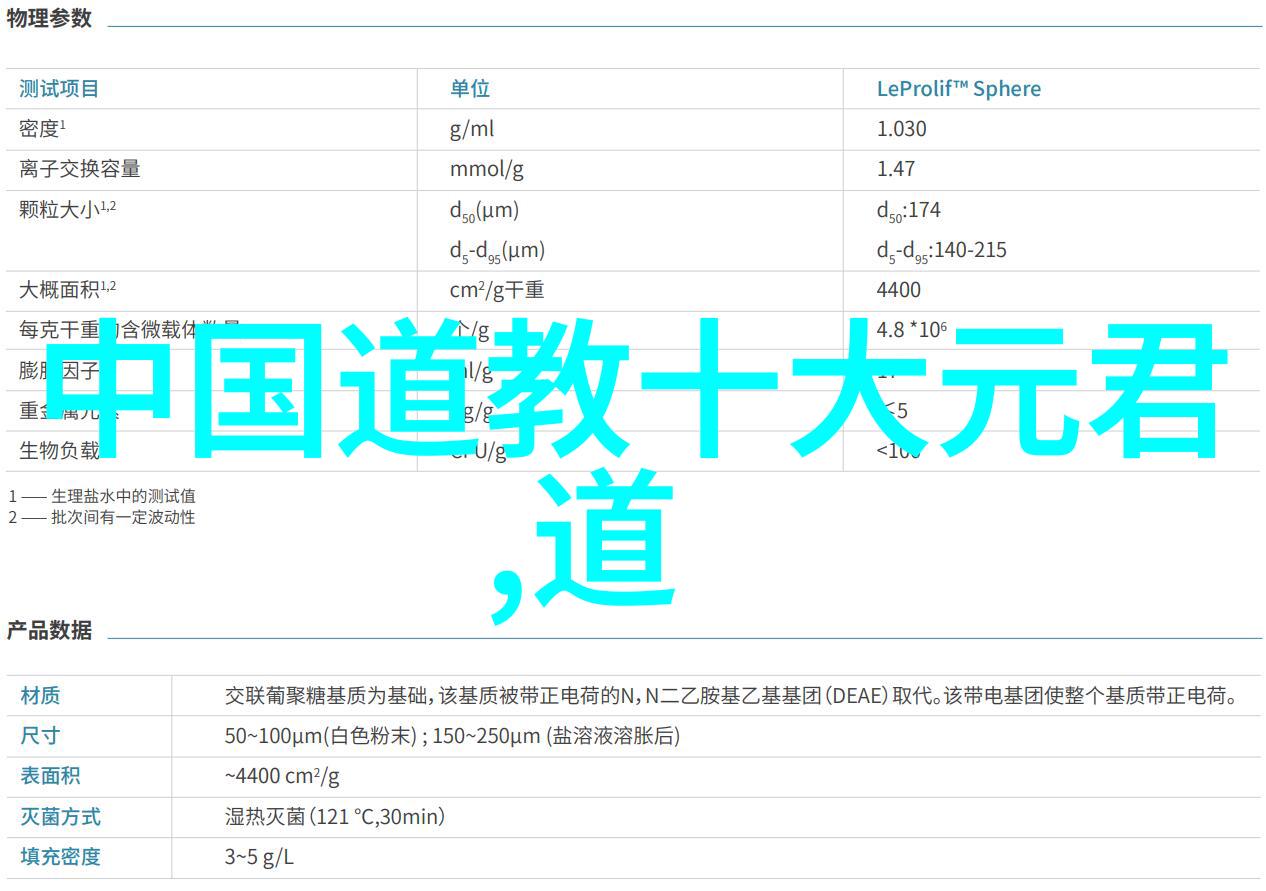Select the 1.030 density value
1266x891 pixels.
(901, 129)
